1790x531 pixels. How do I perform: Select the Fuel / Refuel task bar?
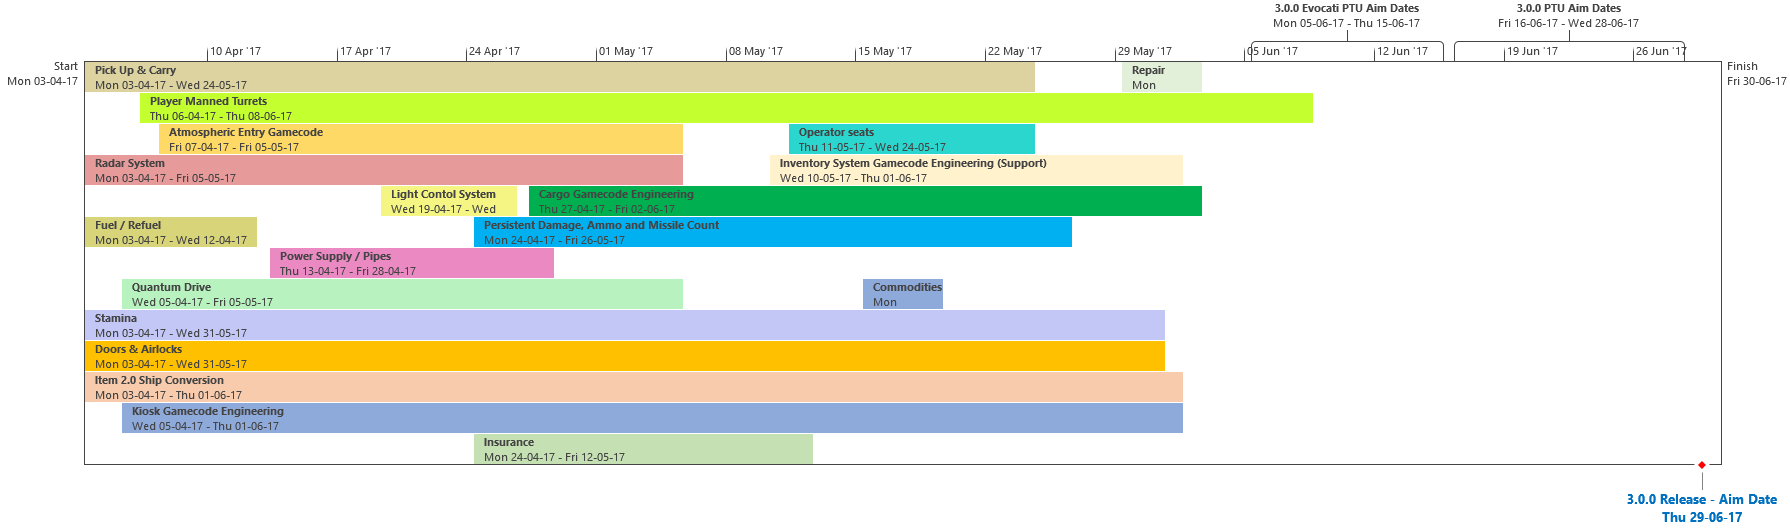coord(170,232)
